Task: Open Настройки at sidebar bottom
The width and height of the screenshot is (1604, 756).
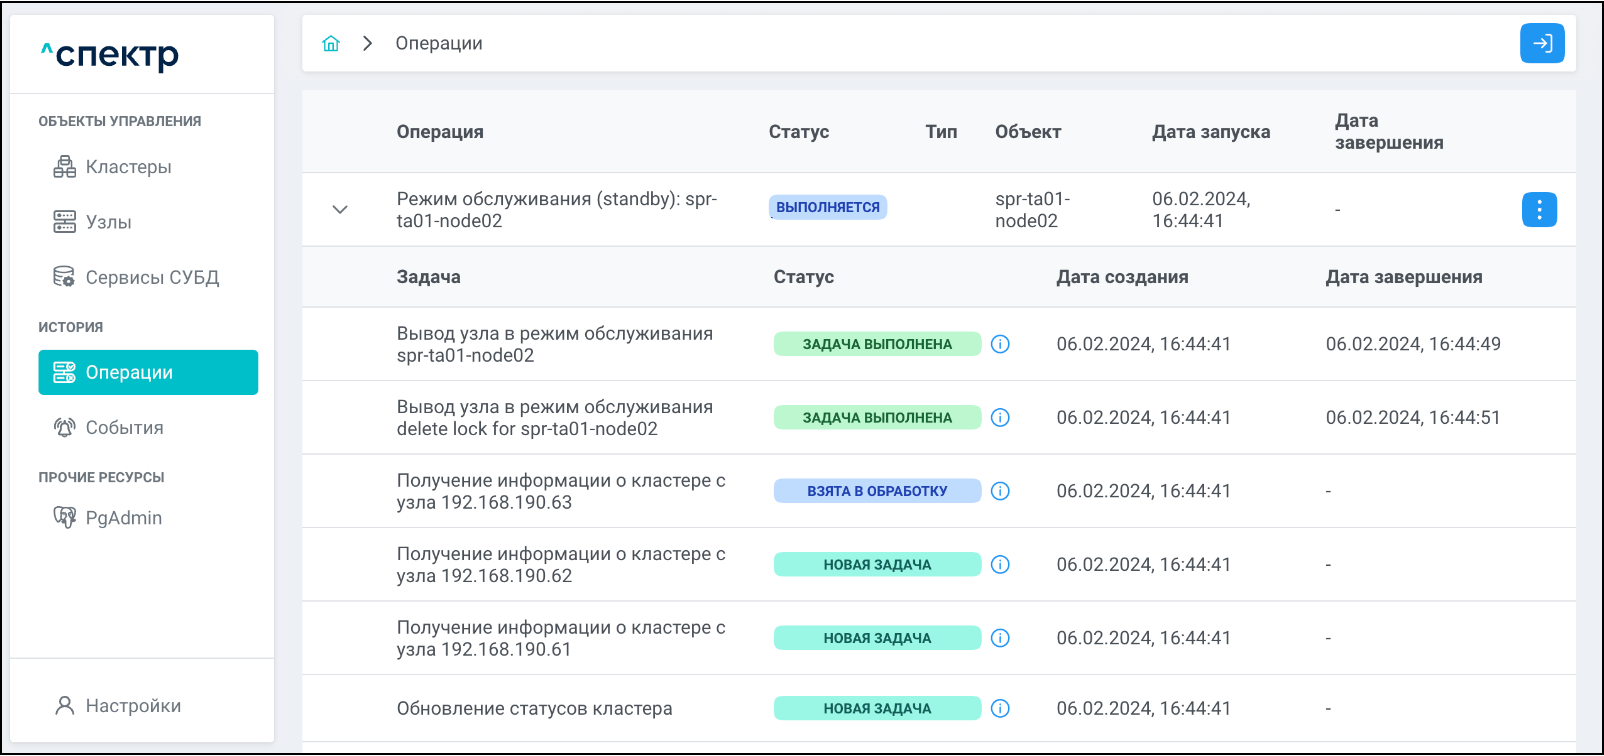Action: point(133,706)
